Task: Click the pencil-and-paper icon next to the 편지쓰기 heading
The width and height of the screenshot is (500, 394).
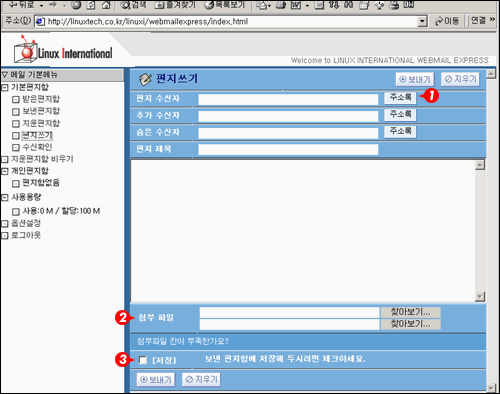Action: click(x=145, y=79)
